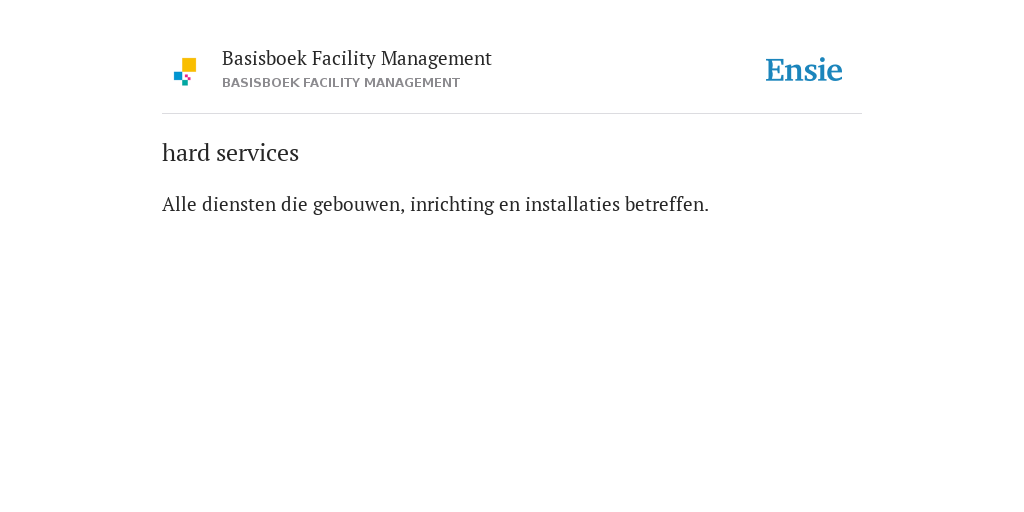Click the word 'inrichting' in the definition
1024x512 pixels.
point(452,204)
